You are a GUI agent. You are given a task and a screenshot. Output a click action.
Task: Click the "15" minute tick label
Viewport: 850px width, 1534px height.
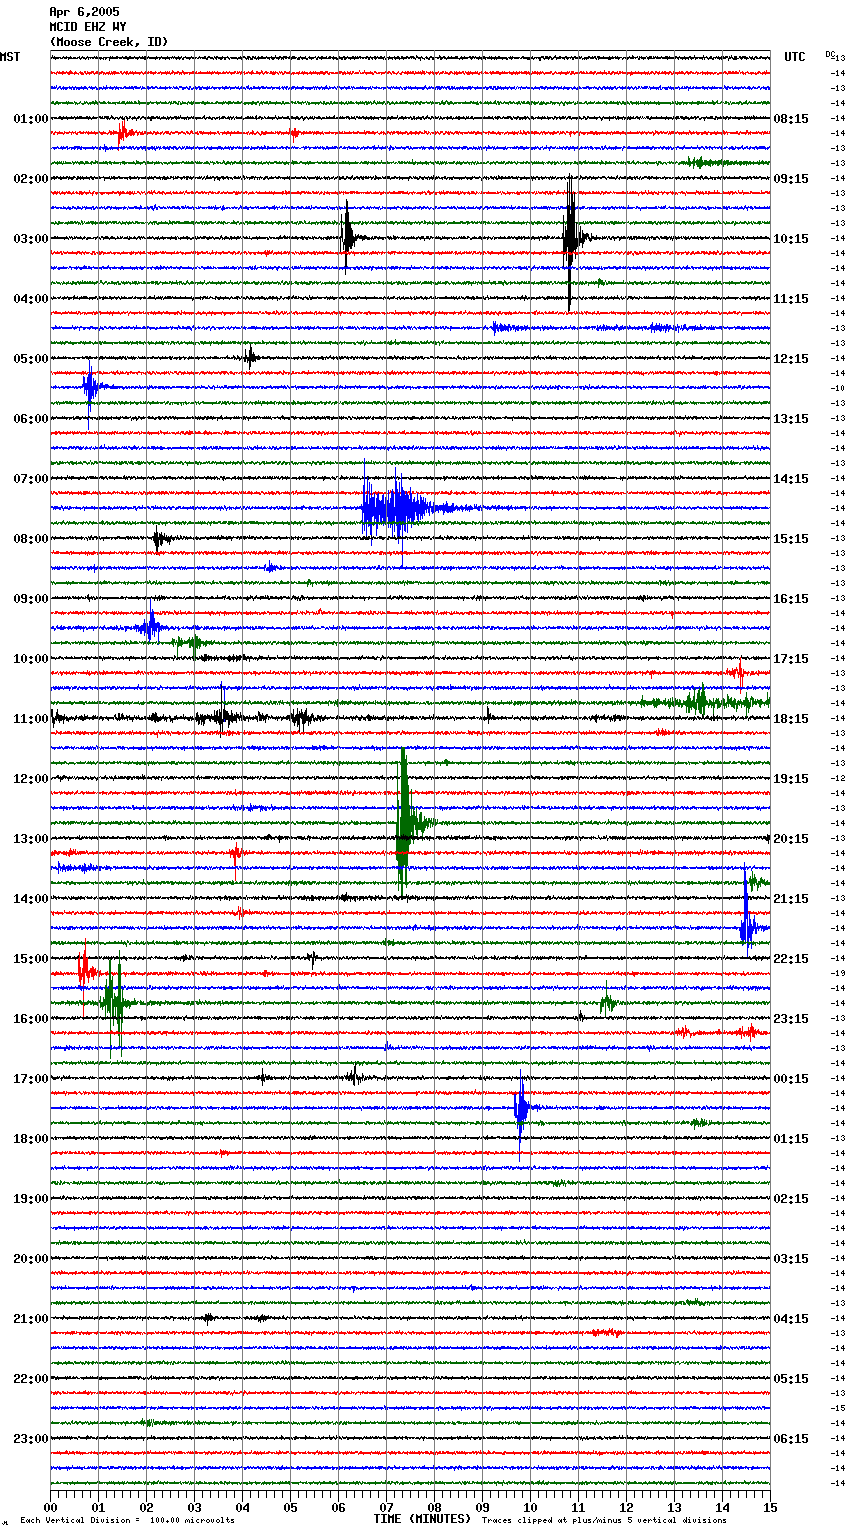770,1508
